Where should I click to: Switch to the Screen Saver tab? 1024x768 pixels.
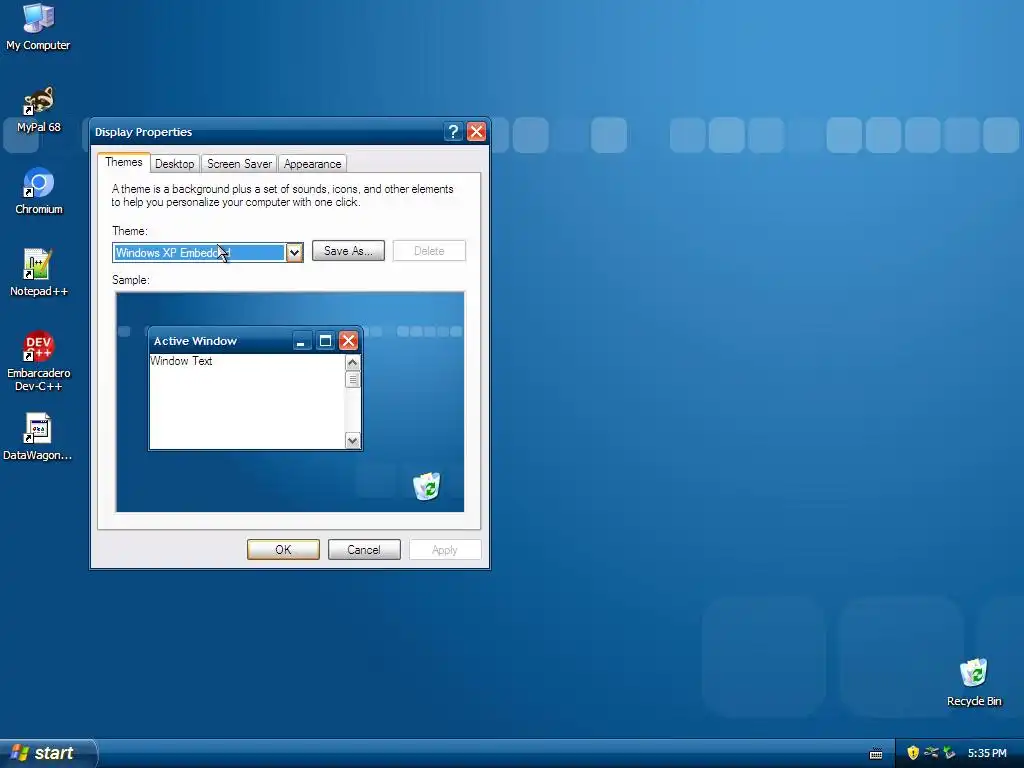pyautogui.click(x=239, y=164)
